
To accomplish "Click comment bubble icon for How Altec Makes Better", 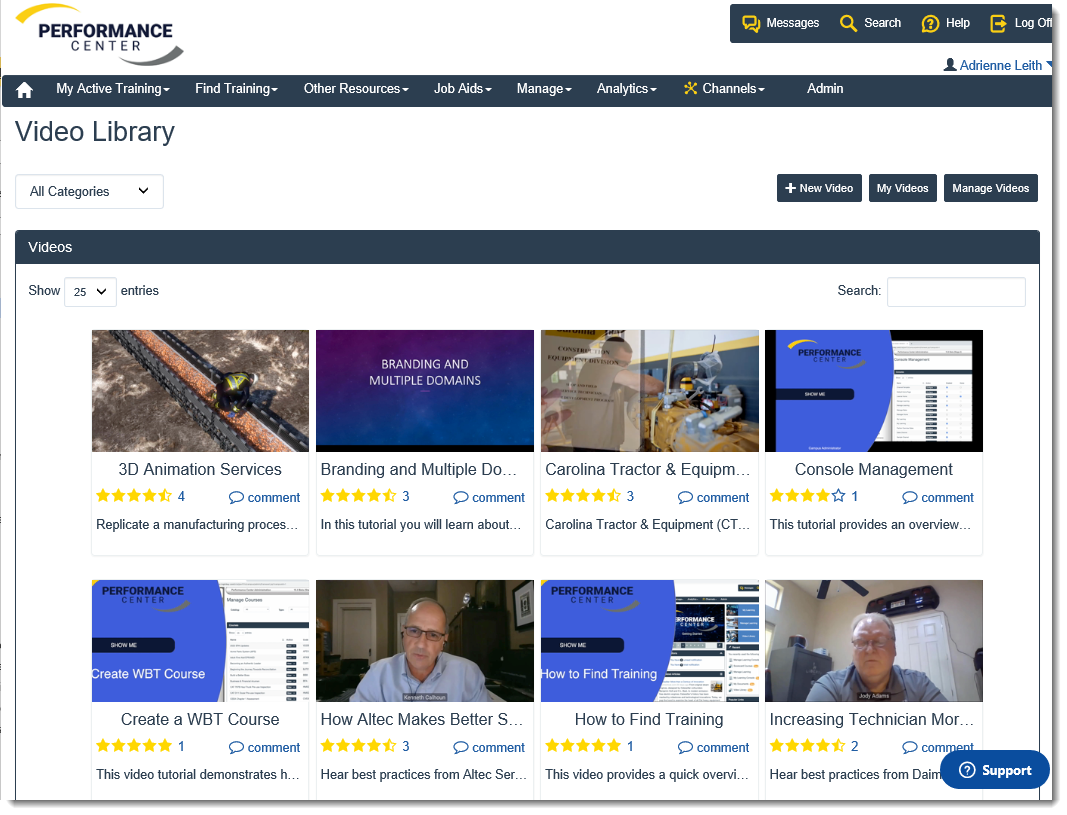I will click(461, 747).
